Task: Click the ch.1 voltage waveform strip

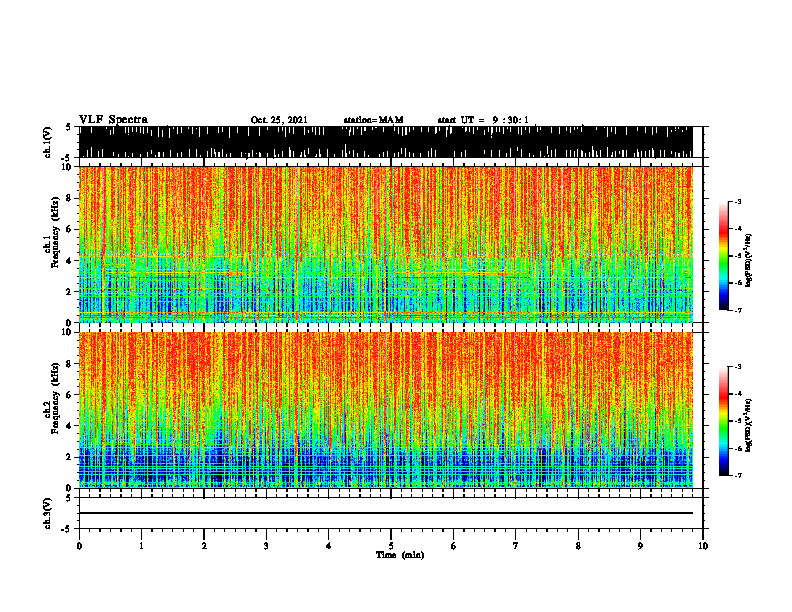Action: pos(385,142)
